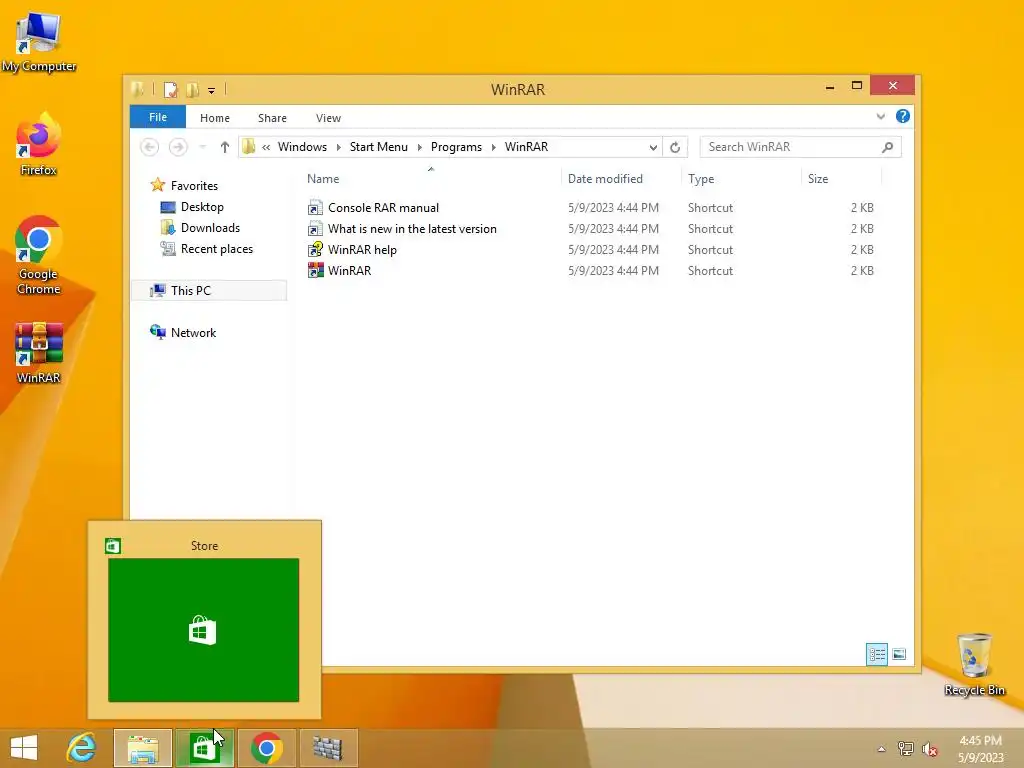
Task: Expand arrow after Programs in breadcrumb
Action: [494, 147]
